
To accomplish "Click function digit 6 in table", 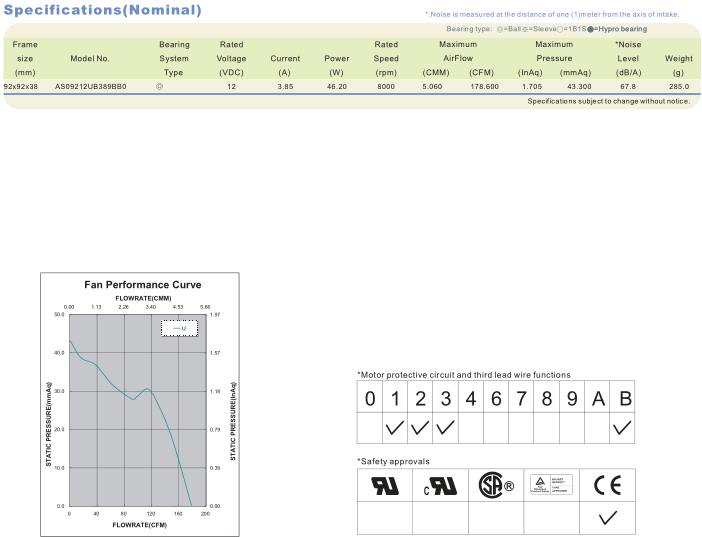I will point(496,399).
